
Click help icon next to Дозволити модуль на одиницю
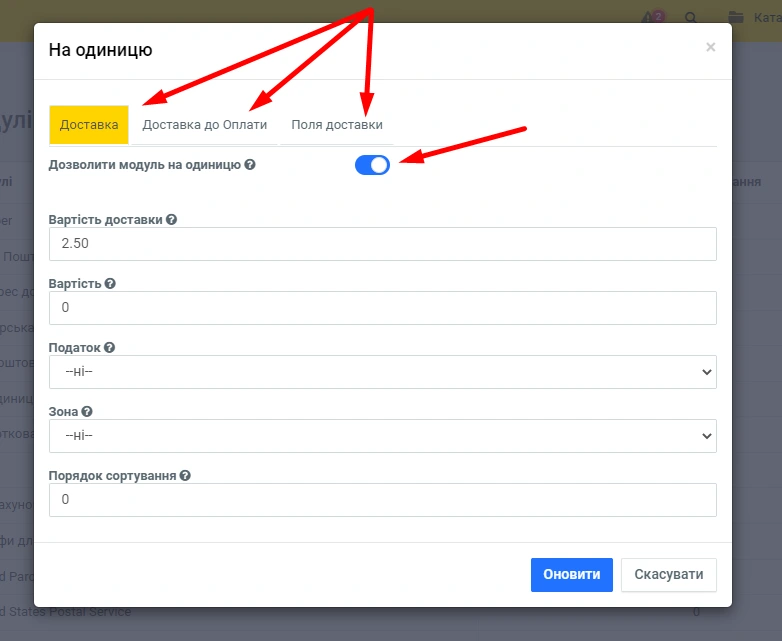pyautogui.click(x=250, y=164)
